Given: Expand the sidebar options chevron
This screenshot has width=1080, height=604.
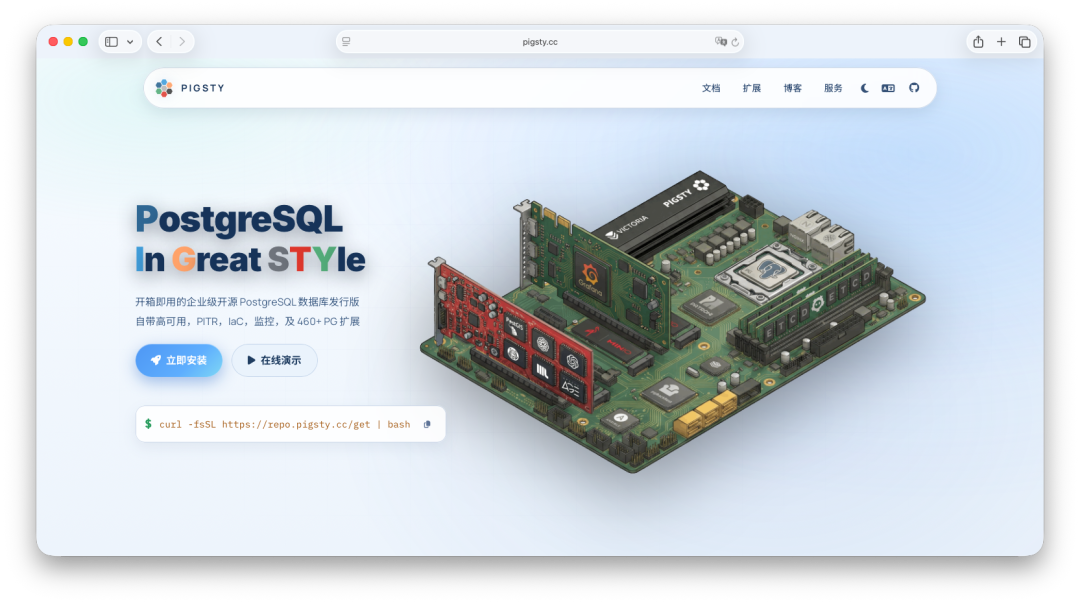Looking at the screenshot, I should pos(129,42).
